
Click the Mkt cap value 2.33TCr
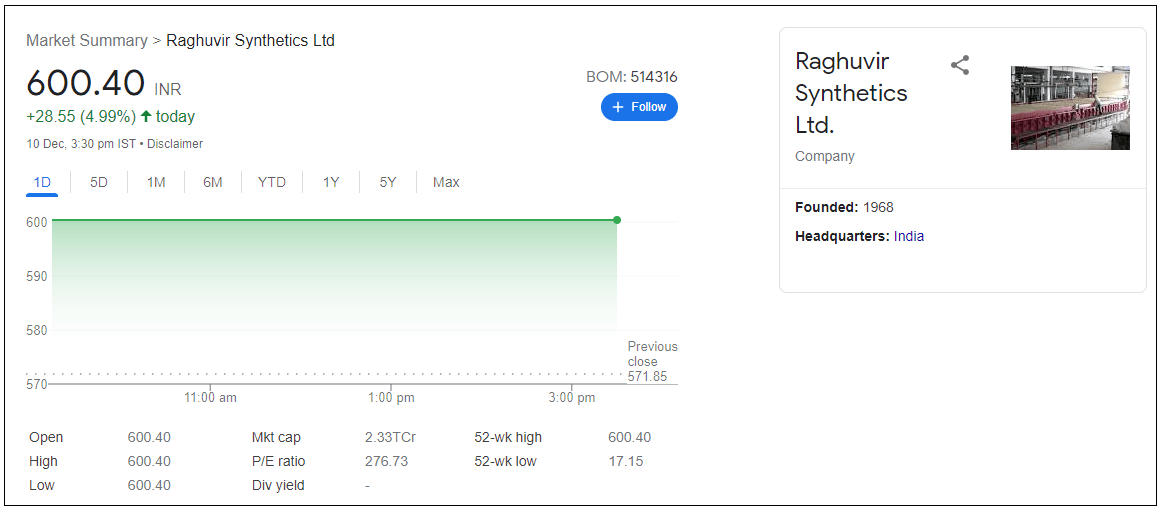[390, 437]
